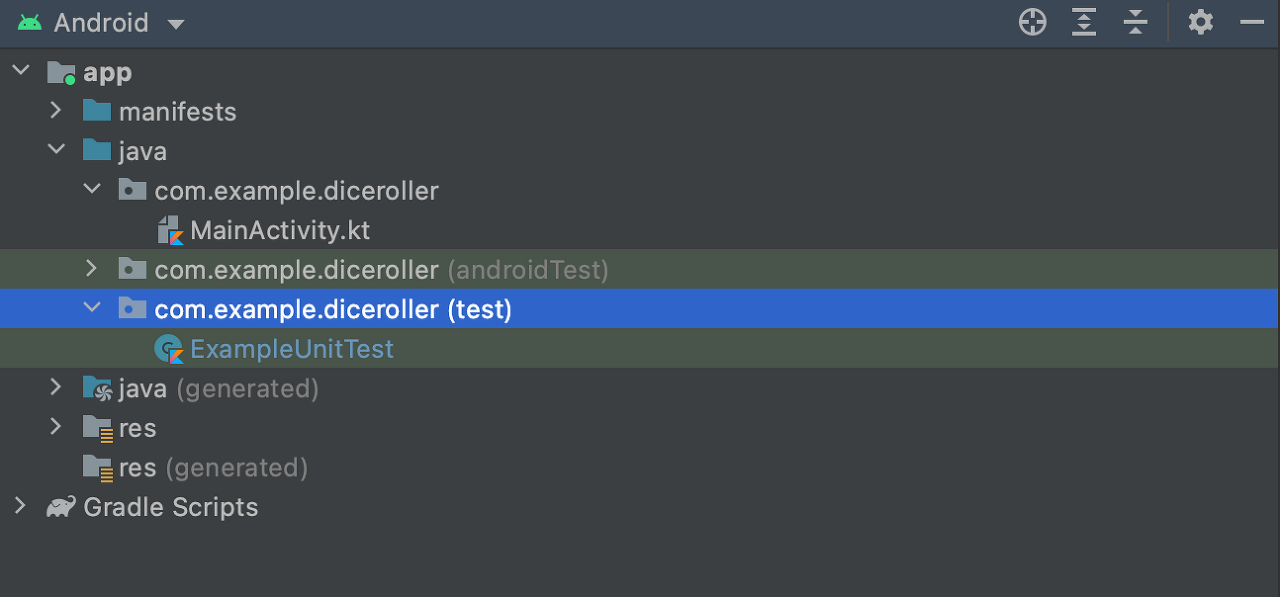Select the res (generated) folder
The width and height of the screenshot is (1280, 597).
click(213, 467)
